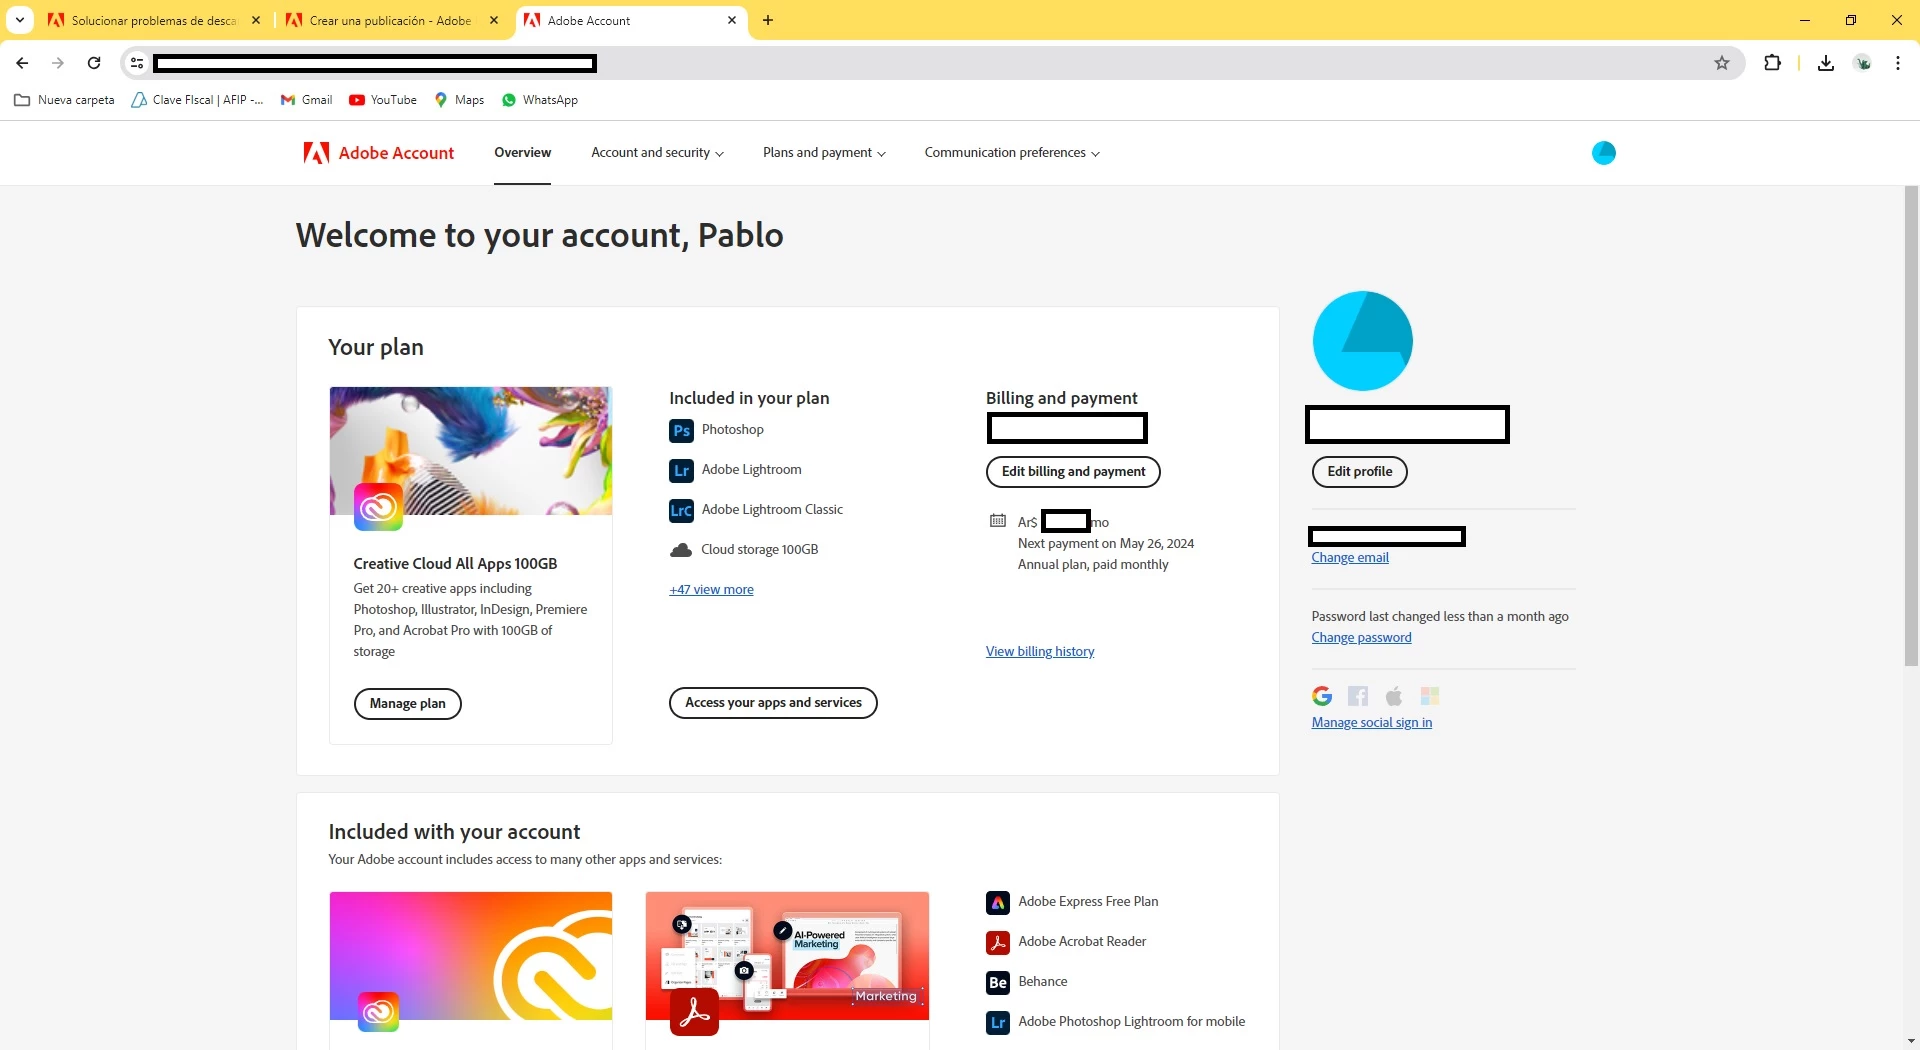Click the Google sign-in icon
Viewport: 1920px width, 1050px height.
click(x=1322, y=696)
